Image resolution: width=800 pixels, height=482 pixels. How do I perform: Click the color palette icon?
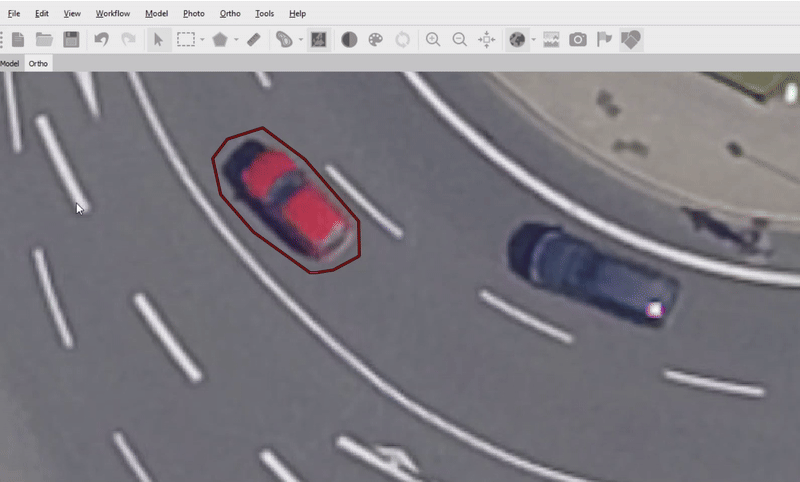[376, 40]
